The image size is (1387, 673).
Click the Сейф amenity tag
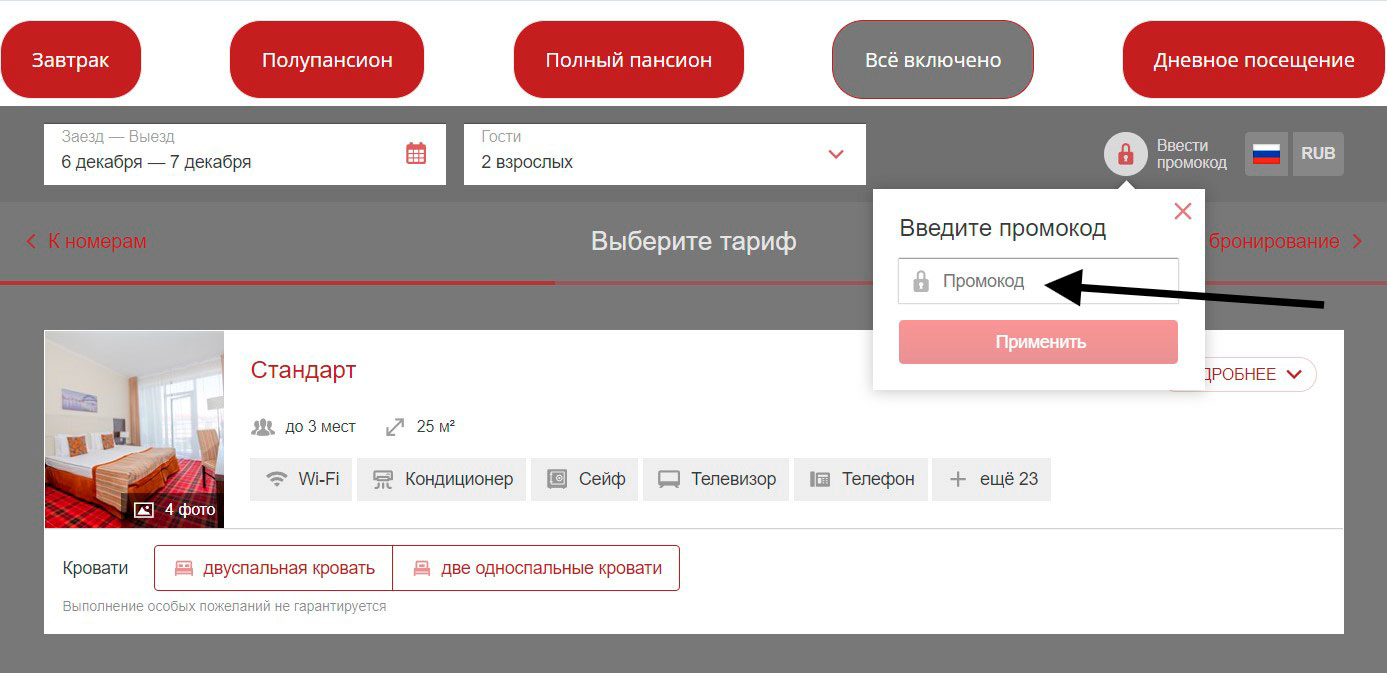coord(584,479)
